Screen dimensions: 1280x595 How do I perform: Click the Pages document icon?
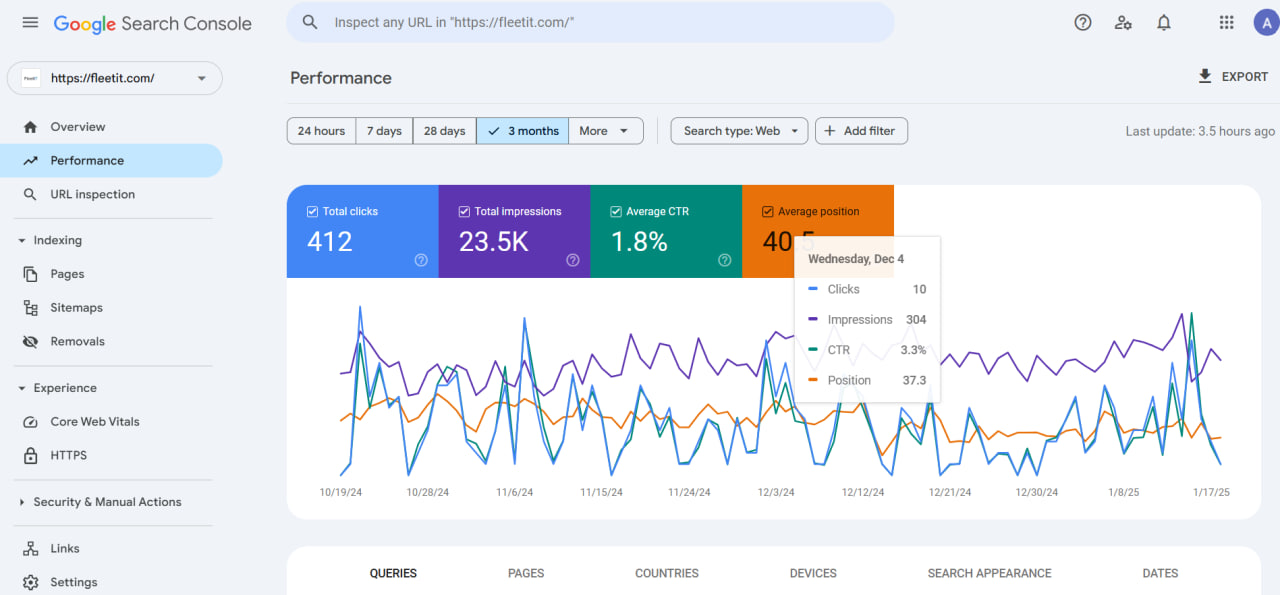coord(30,274)
